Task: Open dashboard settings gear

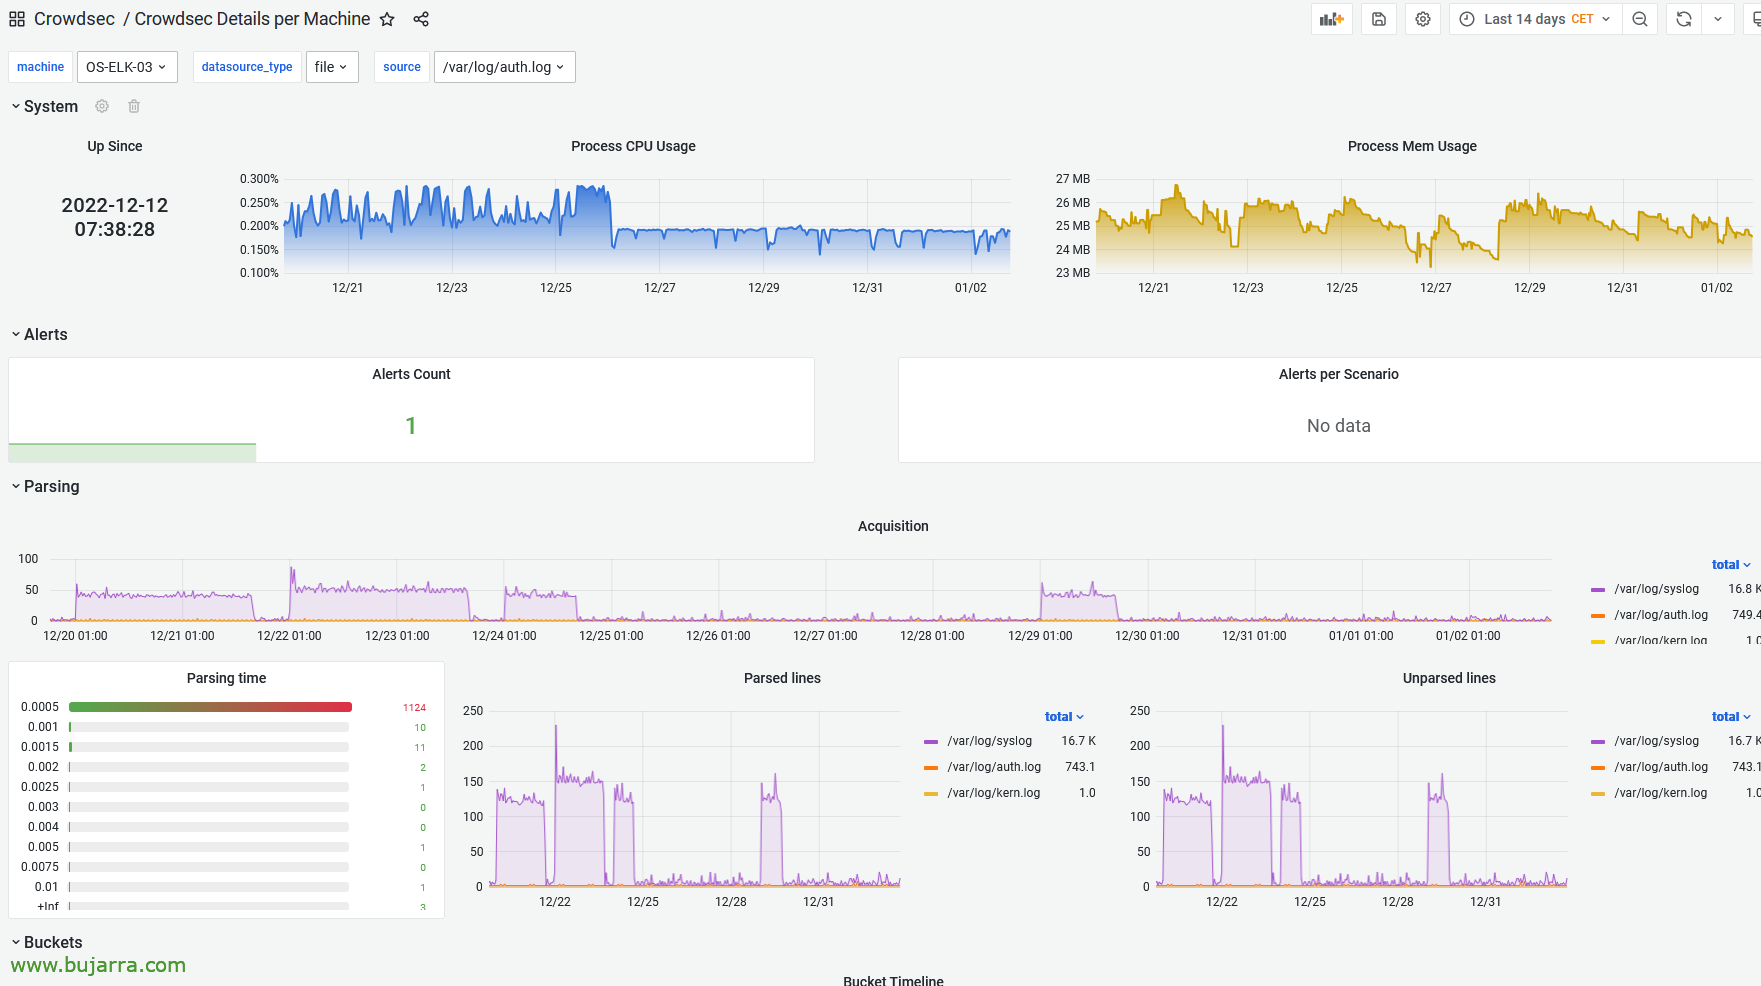Action: [x=1423, y=19]
